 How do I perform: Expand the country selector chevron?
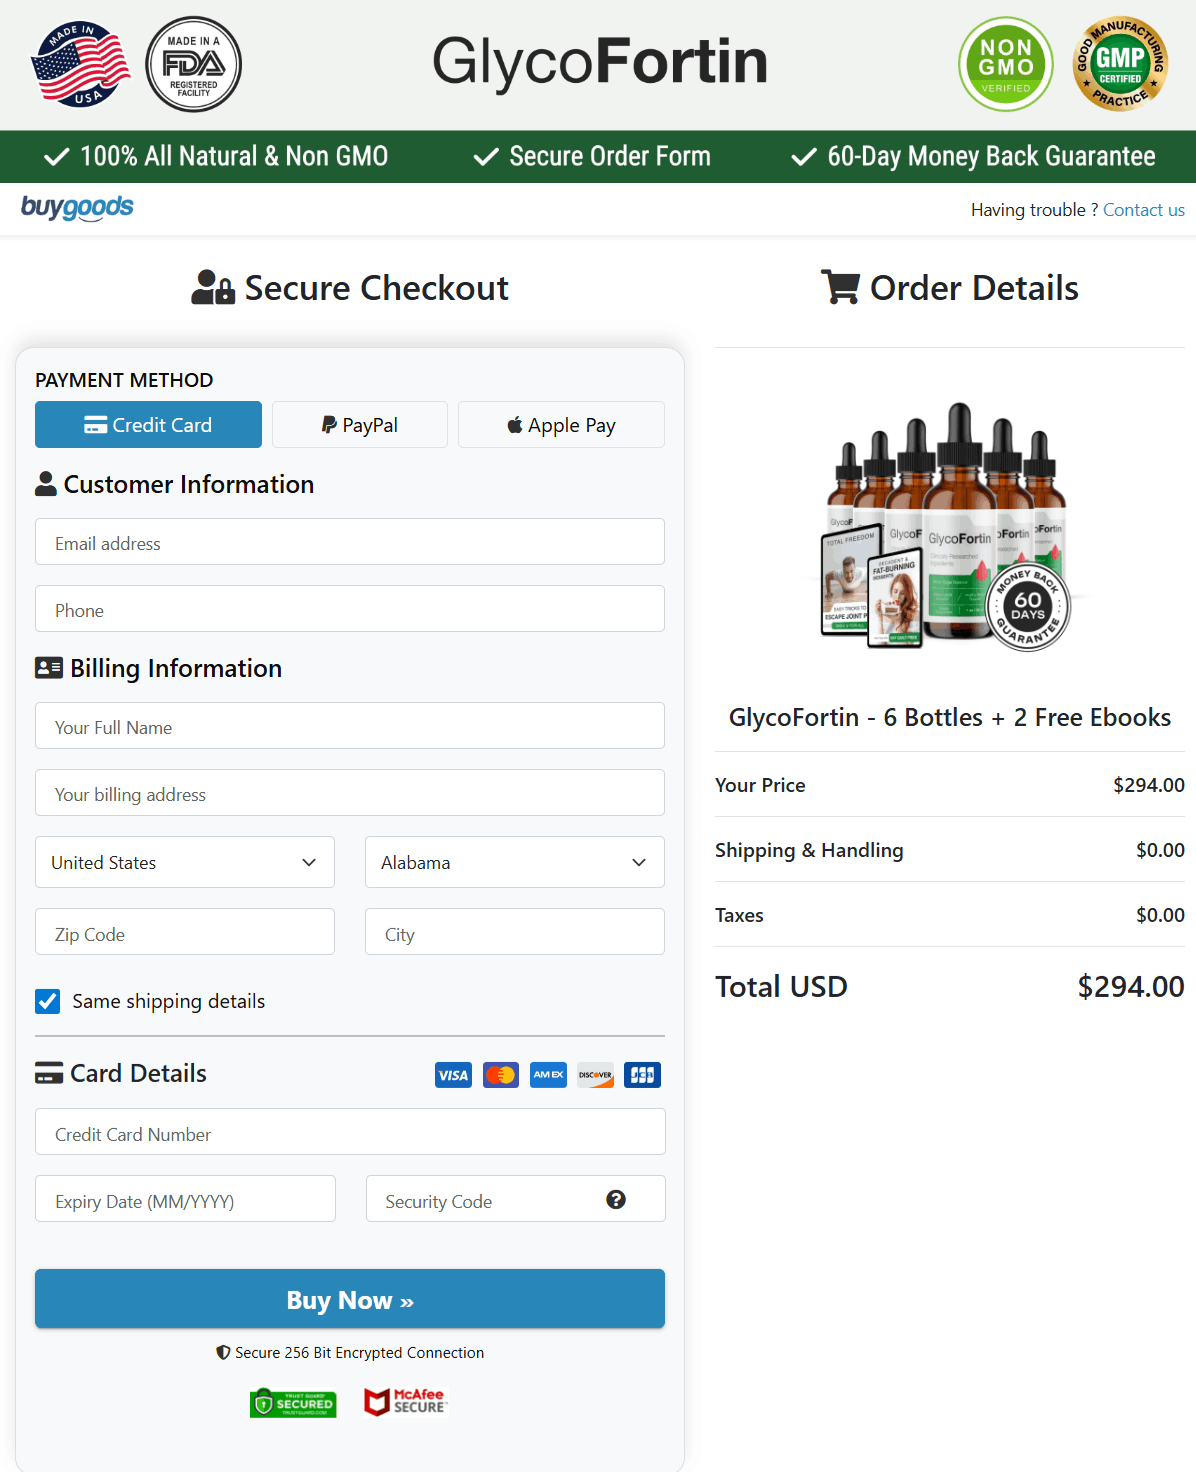(309, 861)
